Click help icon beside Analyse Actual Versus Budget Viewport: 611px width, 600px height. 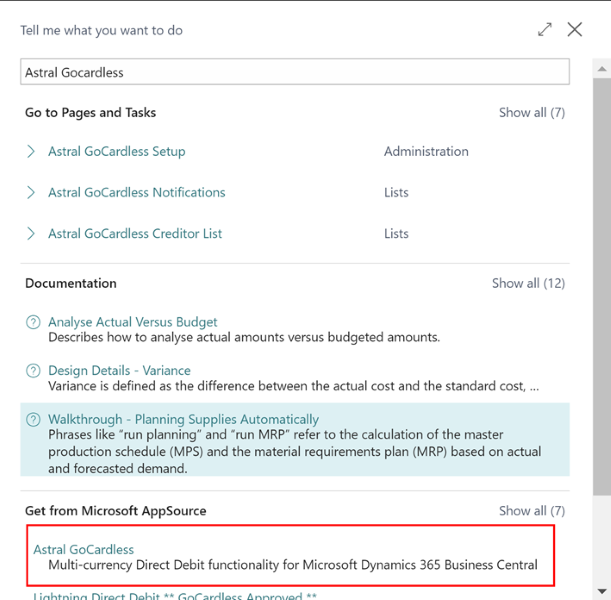[x=33, y=322]
